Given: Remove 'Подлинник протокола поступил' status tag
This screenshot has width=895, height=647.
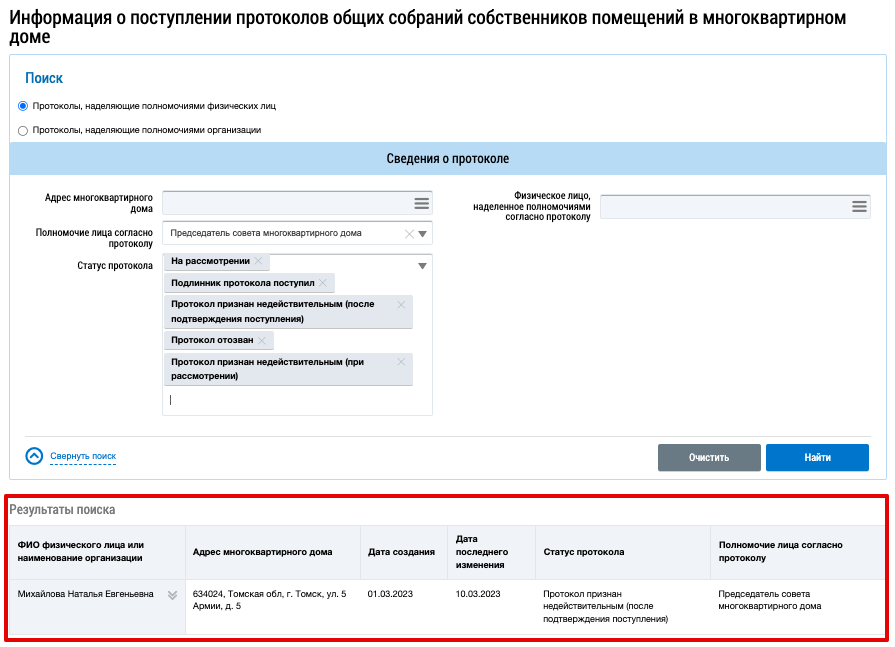Looking at the screenshot, I should pos(323,283).
